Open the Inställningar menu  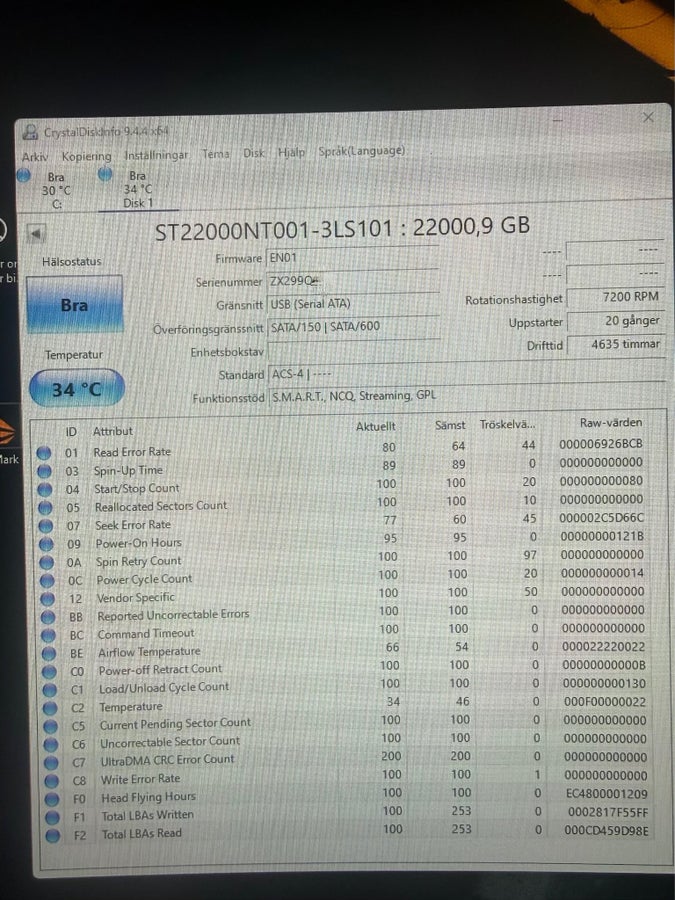(x=156, y=155)
